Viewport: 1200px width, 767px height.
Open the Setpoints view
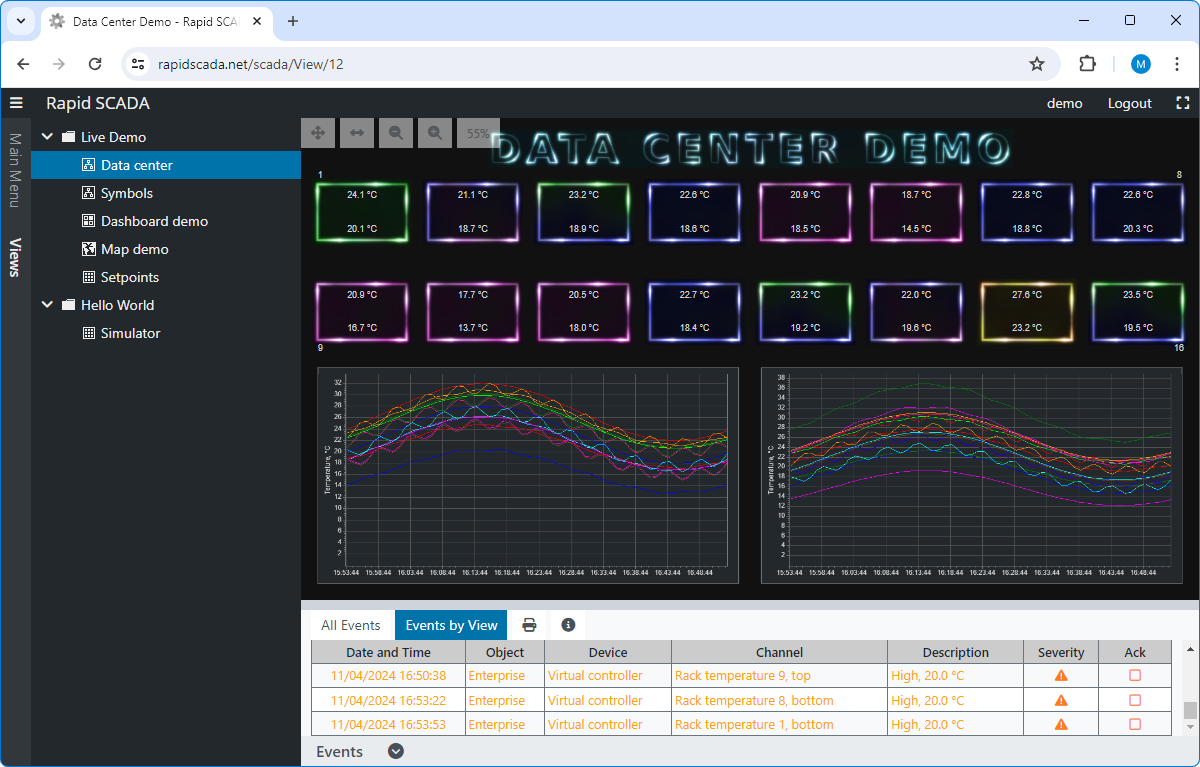tap(166, 277)
